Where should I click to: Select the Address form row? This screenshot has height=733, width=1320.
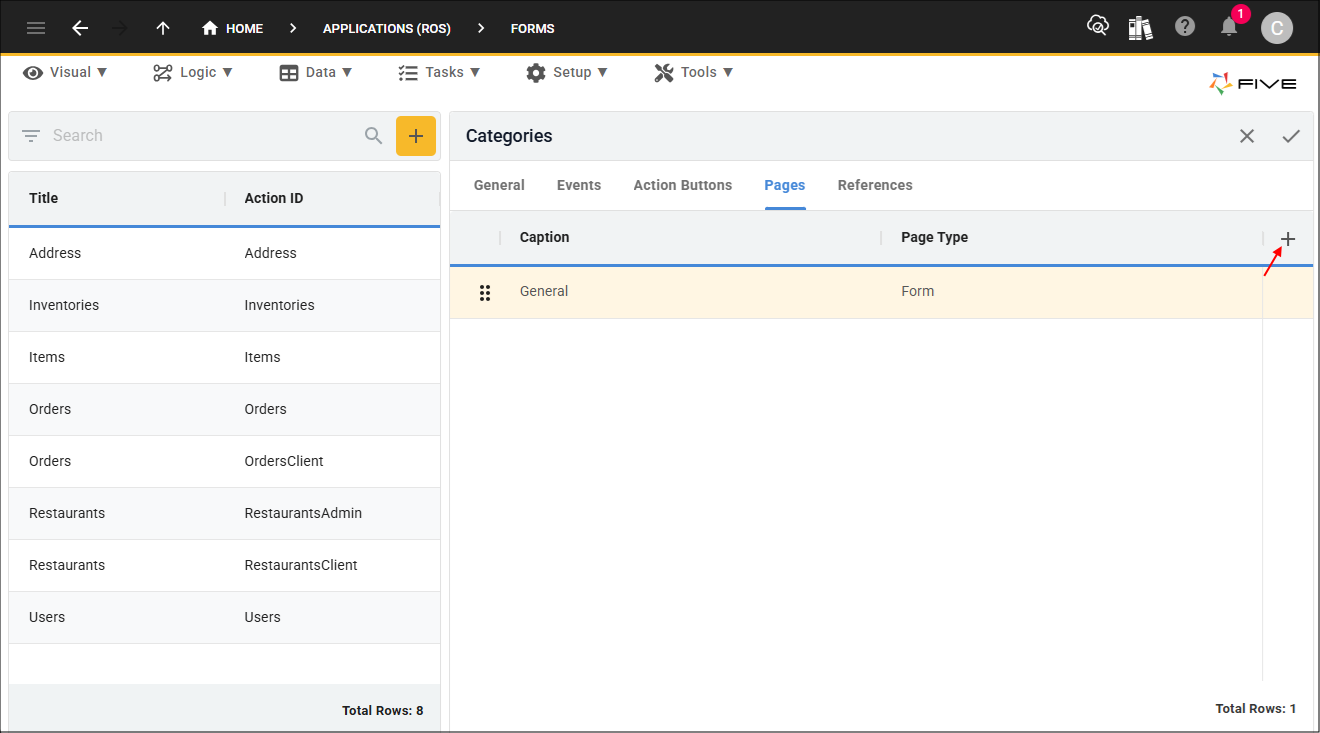224,253
